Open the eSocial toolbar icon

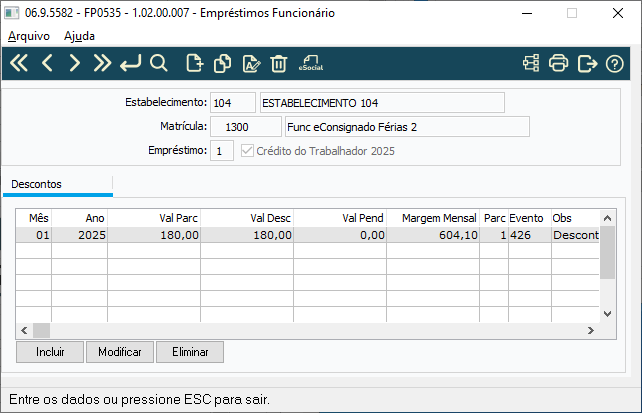(x=311, y=63)
